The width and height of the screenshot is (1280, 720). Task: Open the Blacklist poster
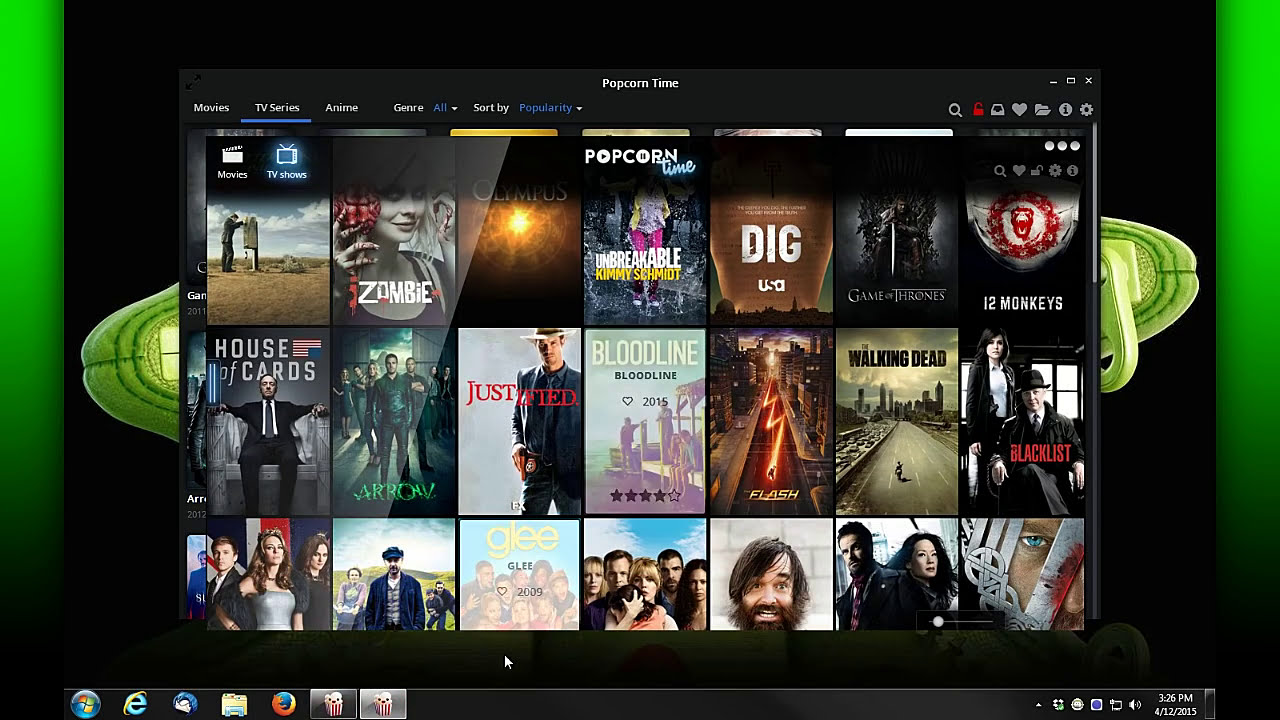point(1022,421)
